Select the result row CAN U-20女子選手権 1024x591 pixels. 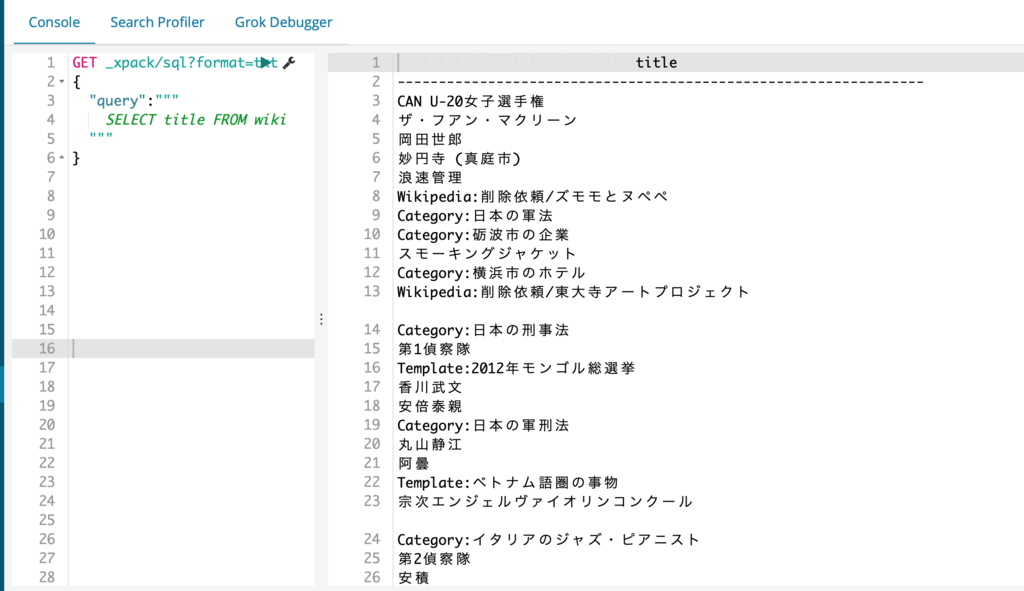click(x=471, y=101)
